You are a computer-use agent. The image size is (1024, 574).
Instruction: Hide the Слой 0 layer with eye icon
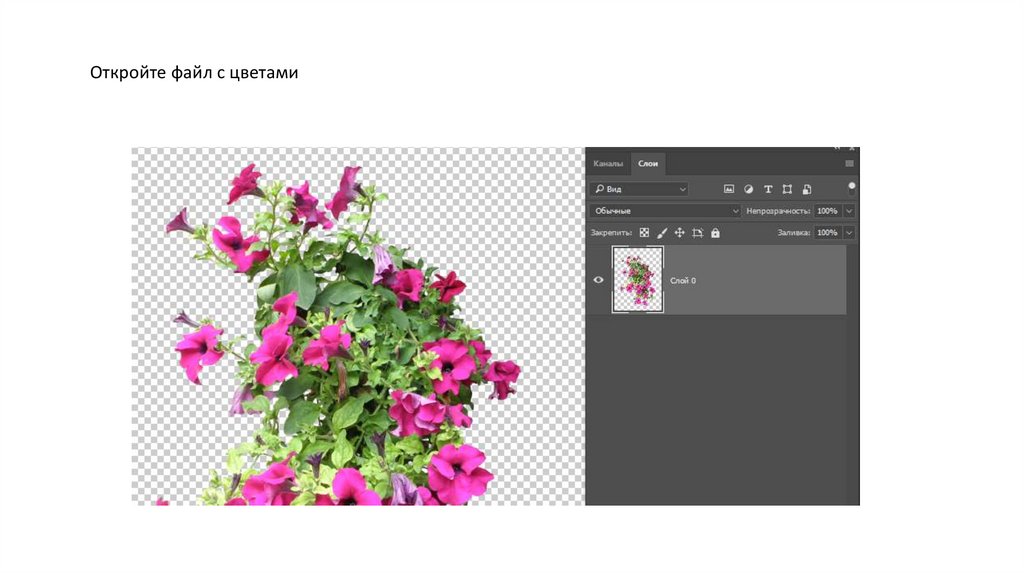(x=598, y=280)
